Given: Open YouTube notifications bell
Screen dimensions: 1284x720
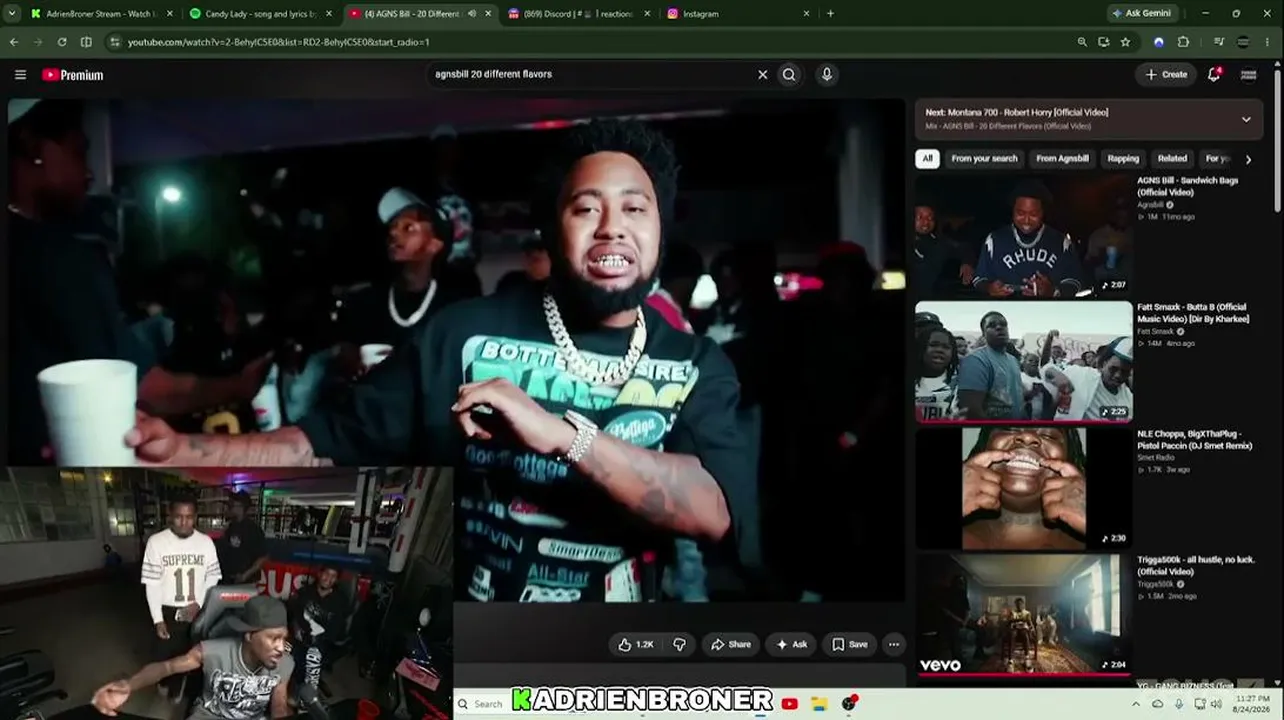Looking at the screenshot, I should click(1214, 74).
